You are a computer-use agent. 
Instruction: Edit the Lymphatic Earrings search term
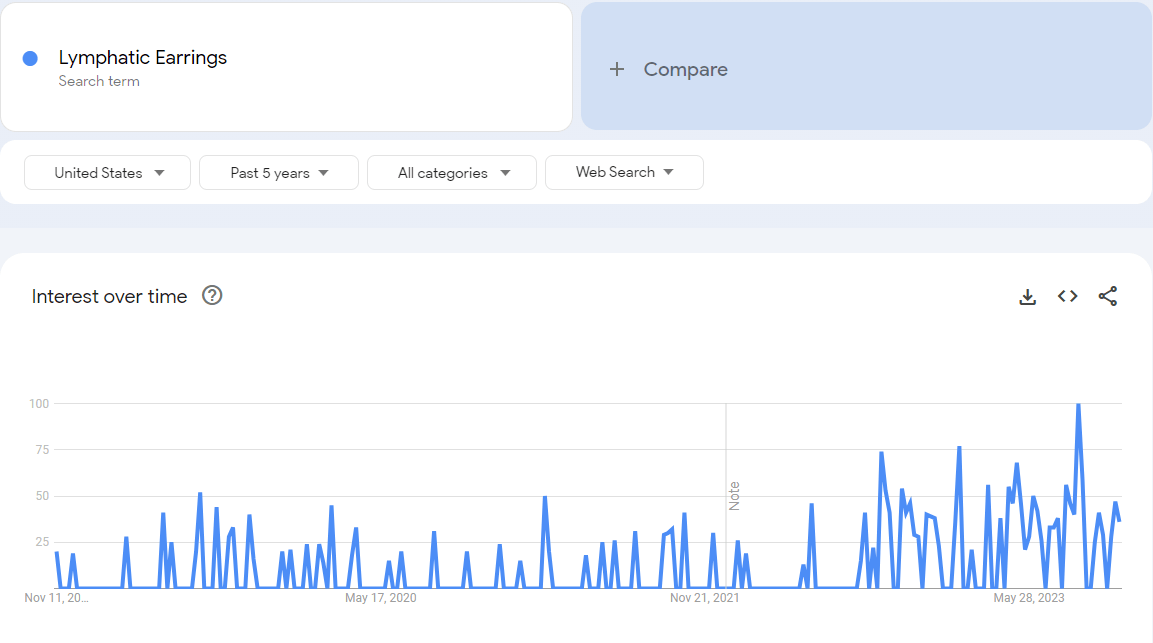[x=143, y=58]
